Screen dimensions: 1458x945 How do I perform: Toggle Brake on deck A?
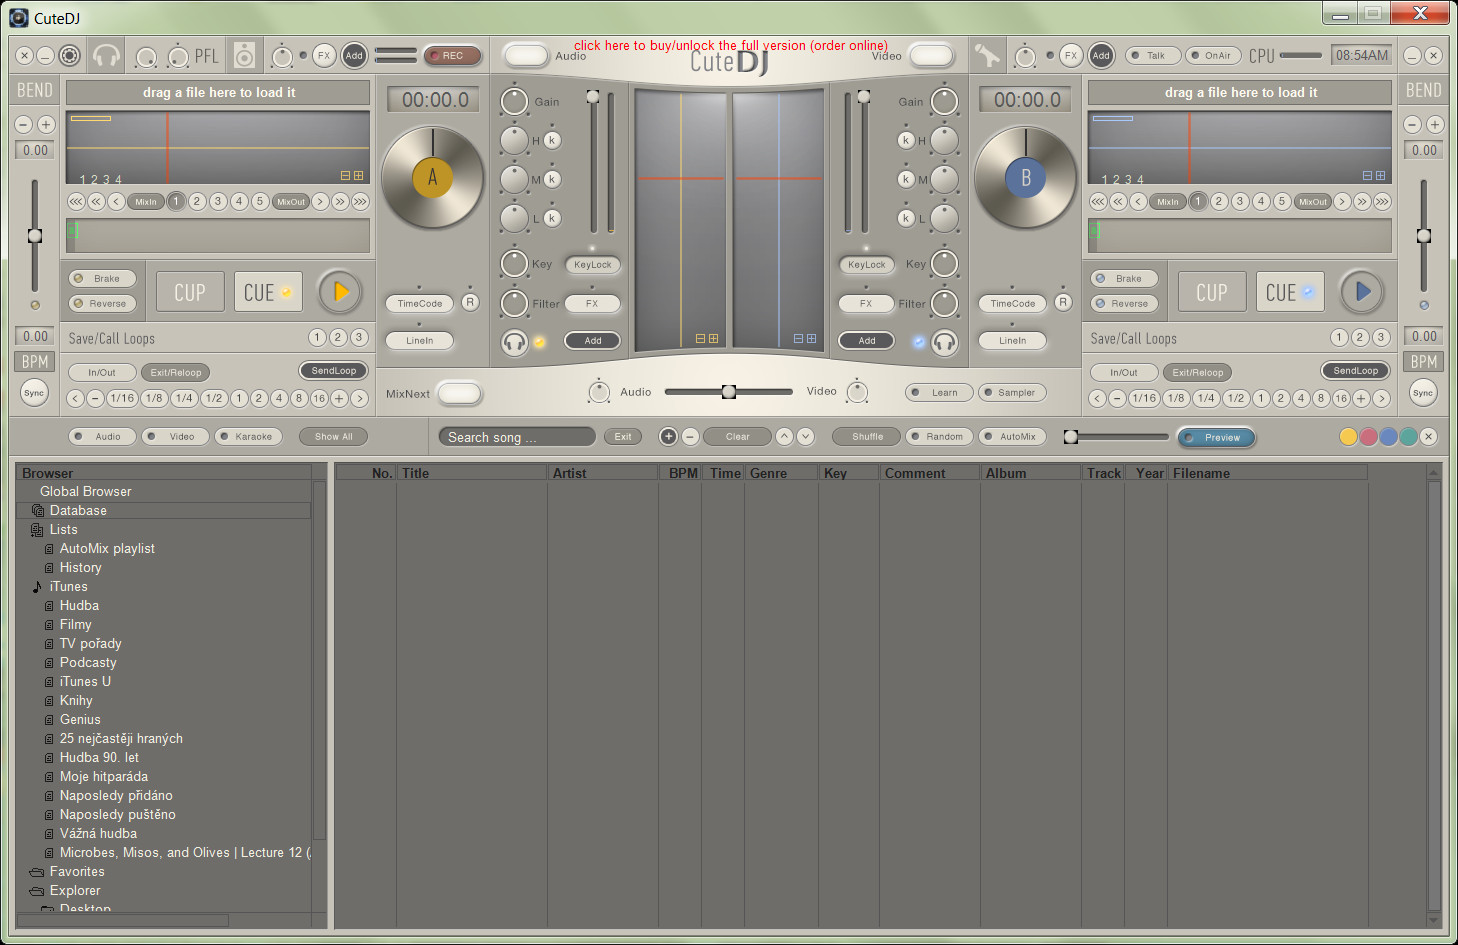point(102,278)
